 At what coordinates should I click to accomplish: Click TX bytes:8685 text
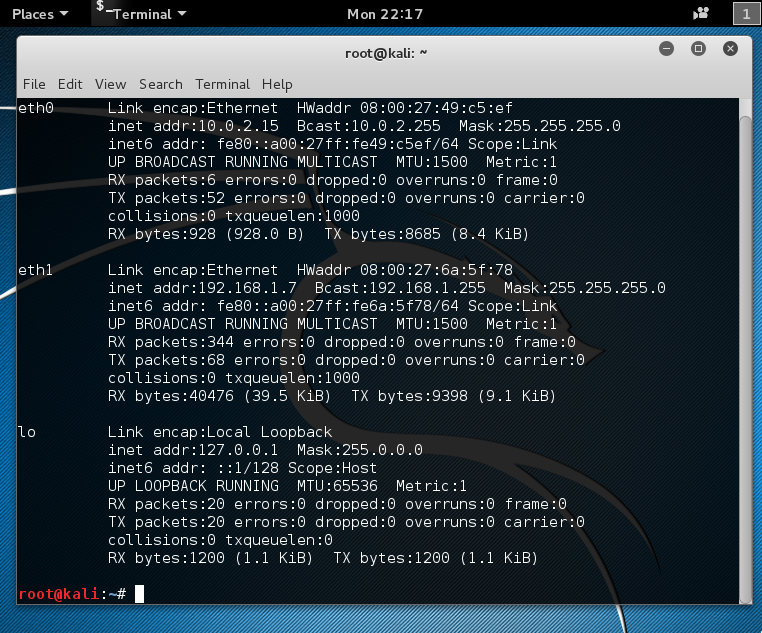coord(382,234)
